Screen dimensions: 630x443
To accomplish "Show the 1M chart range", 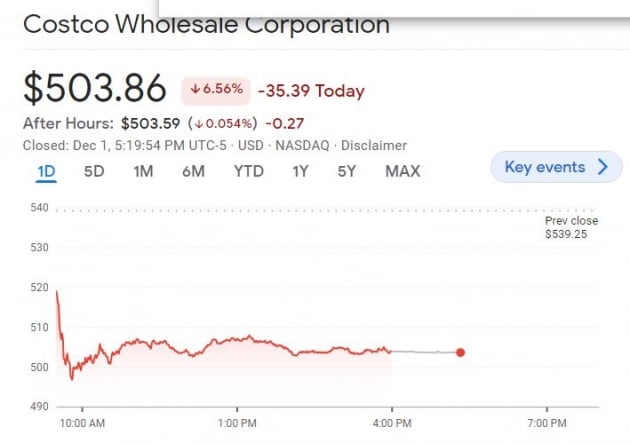I will pyautogui.click(x=143, y=171).
